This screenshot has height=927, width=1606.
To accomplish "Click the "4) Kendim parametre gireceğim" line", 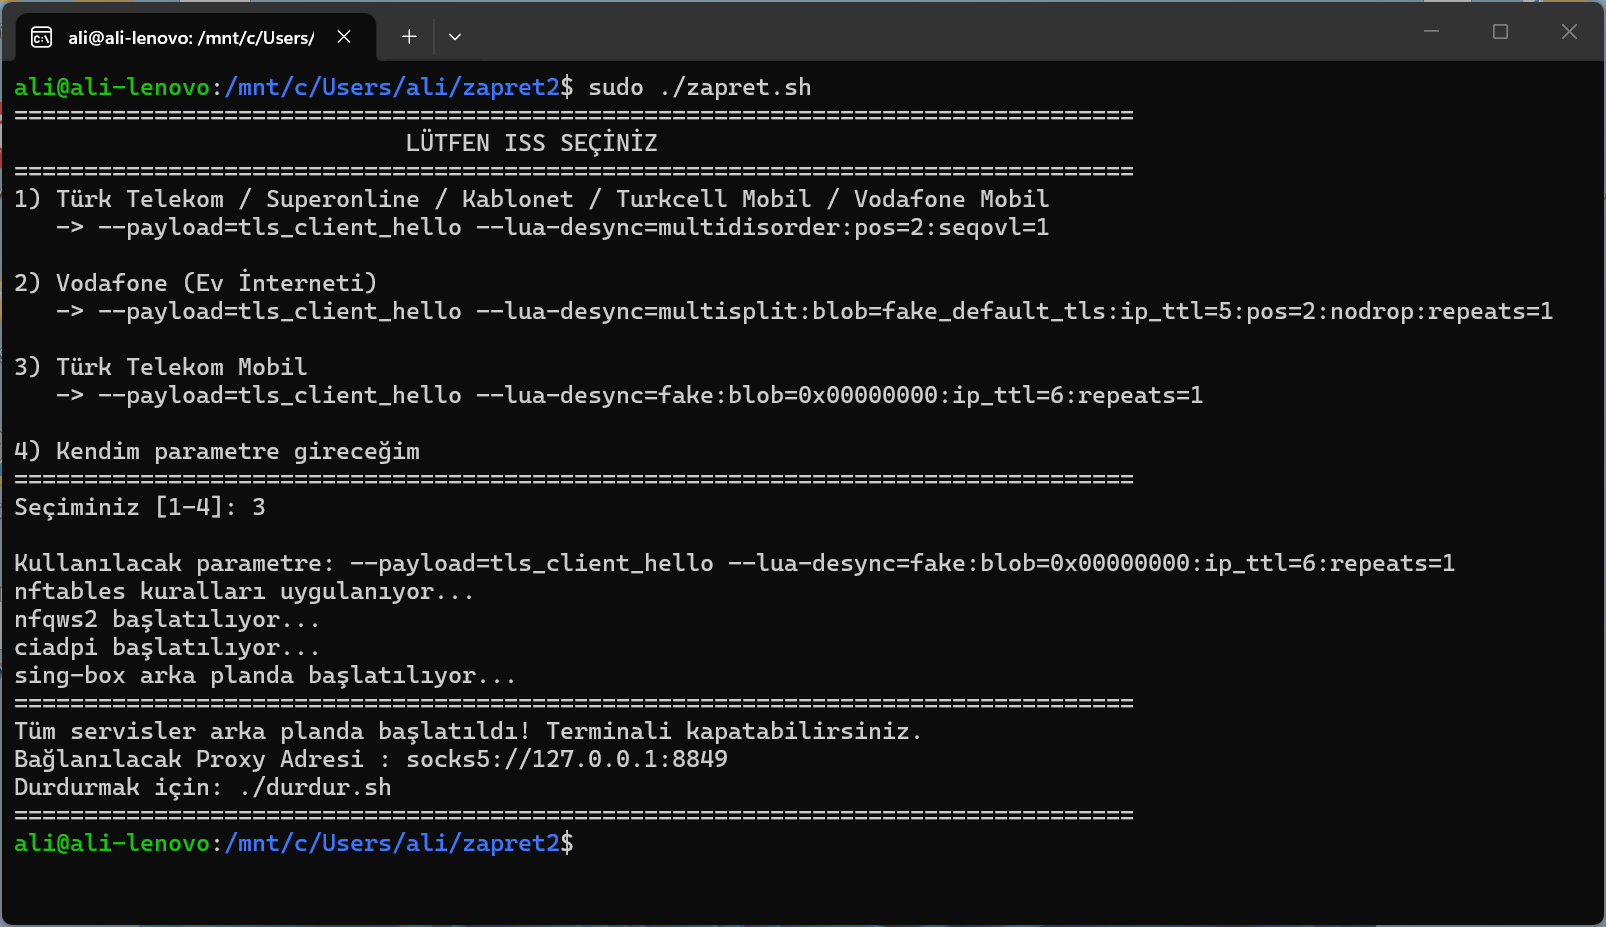I will pyautogui.click(x=217, y=451).
